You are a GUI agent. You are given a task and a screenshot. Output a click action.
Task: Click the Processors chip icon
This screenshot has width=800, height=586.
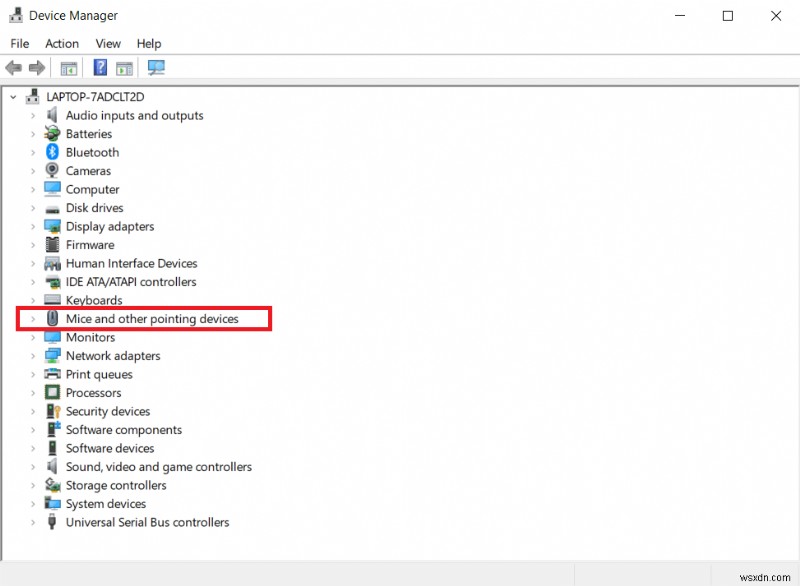point(52,392)
